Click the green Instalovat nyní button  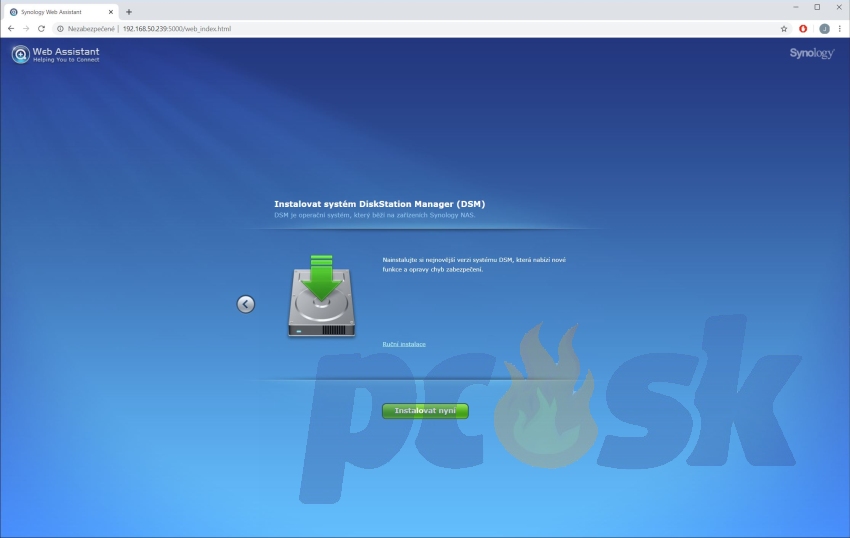[x=425, y=411]
